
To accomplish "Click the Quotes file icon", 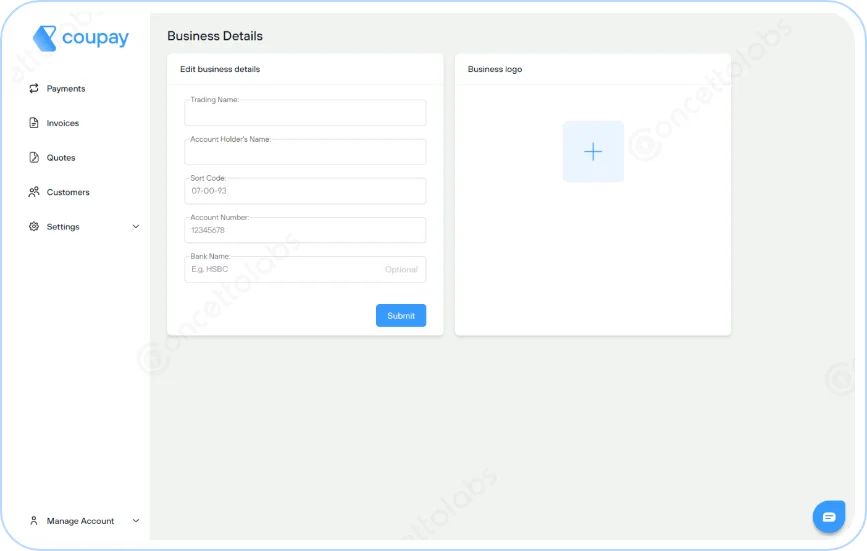I will click(x=34, y=158).
